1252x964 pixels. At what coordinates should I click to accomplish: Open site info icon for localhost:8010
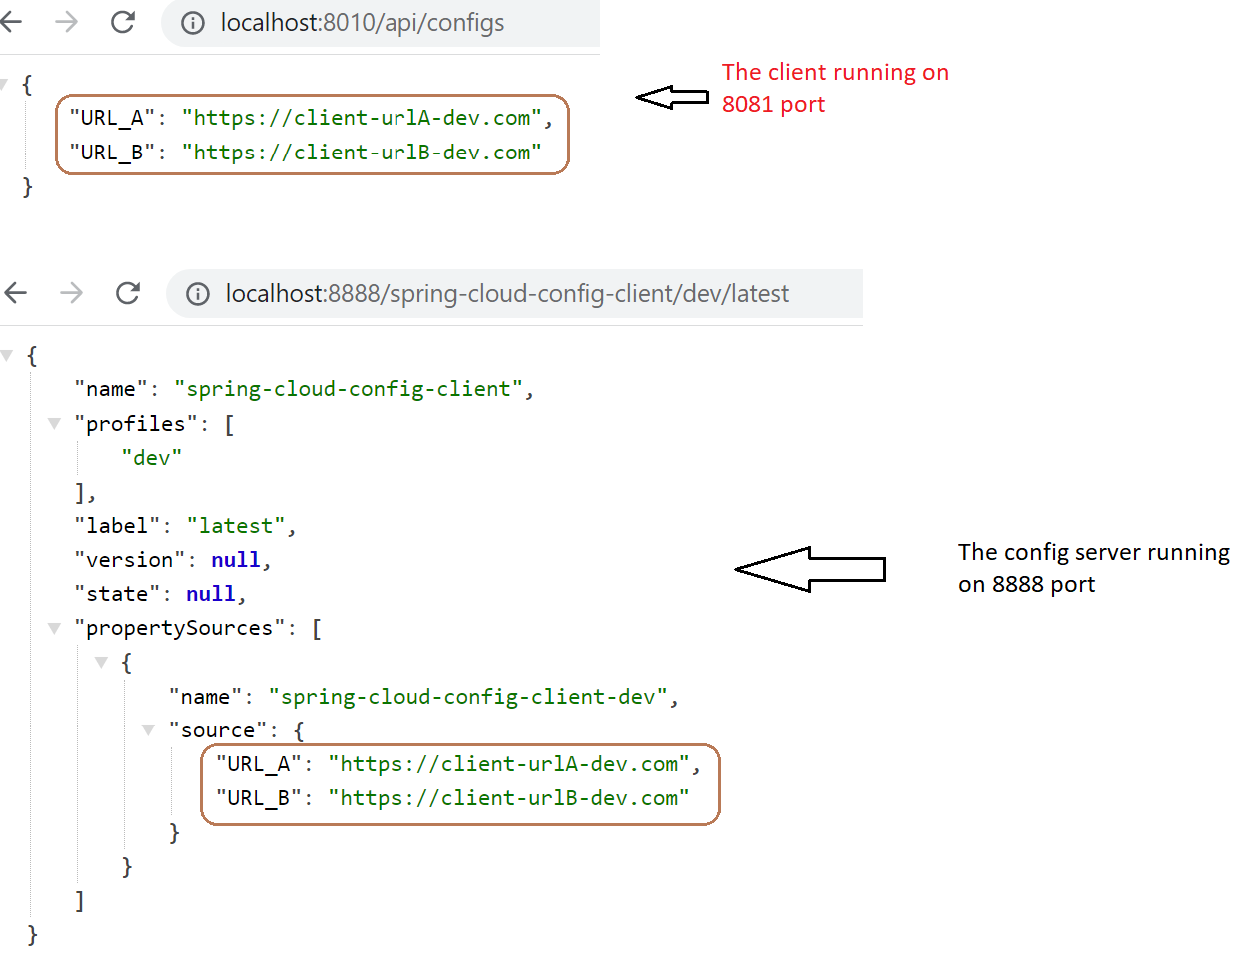click(193, 23)
